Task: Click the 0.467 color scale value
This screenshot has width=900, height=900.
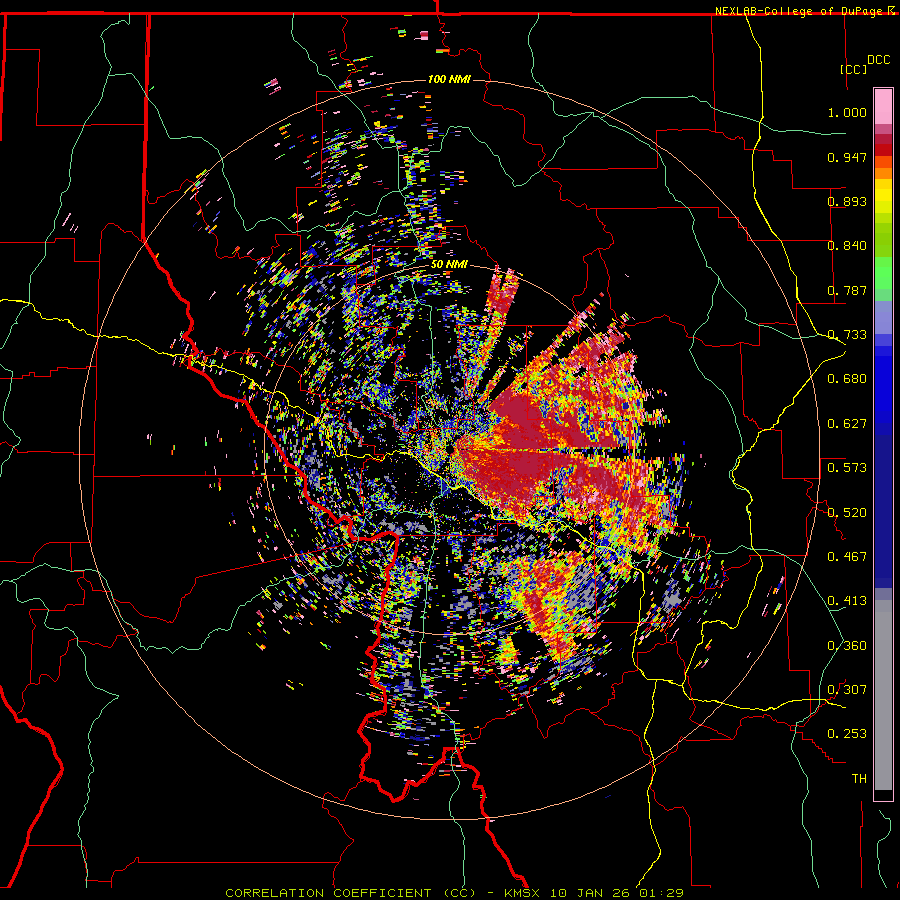Action: [847, 557]
